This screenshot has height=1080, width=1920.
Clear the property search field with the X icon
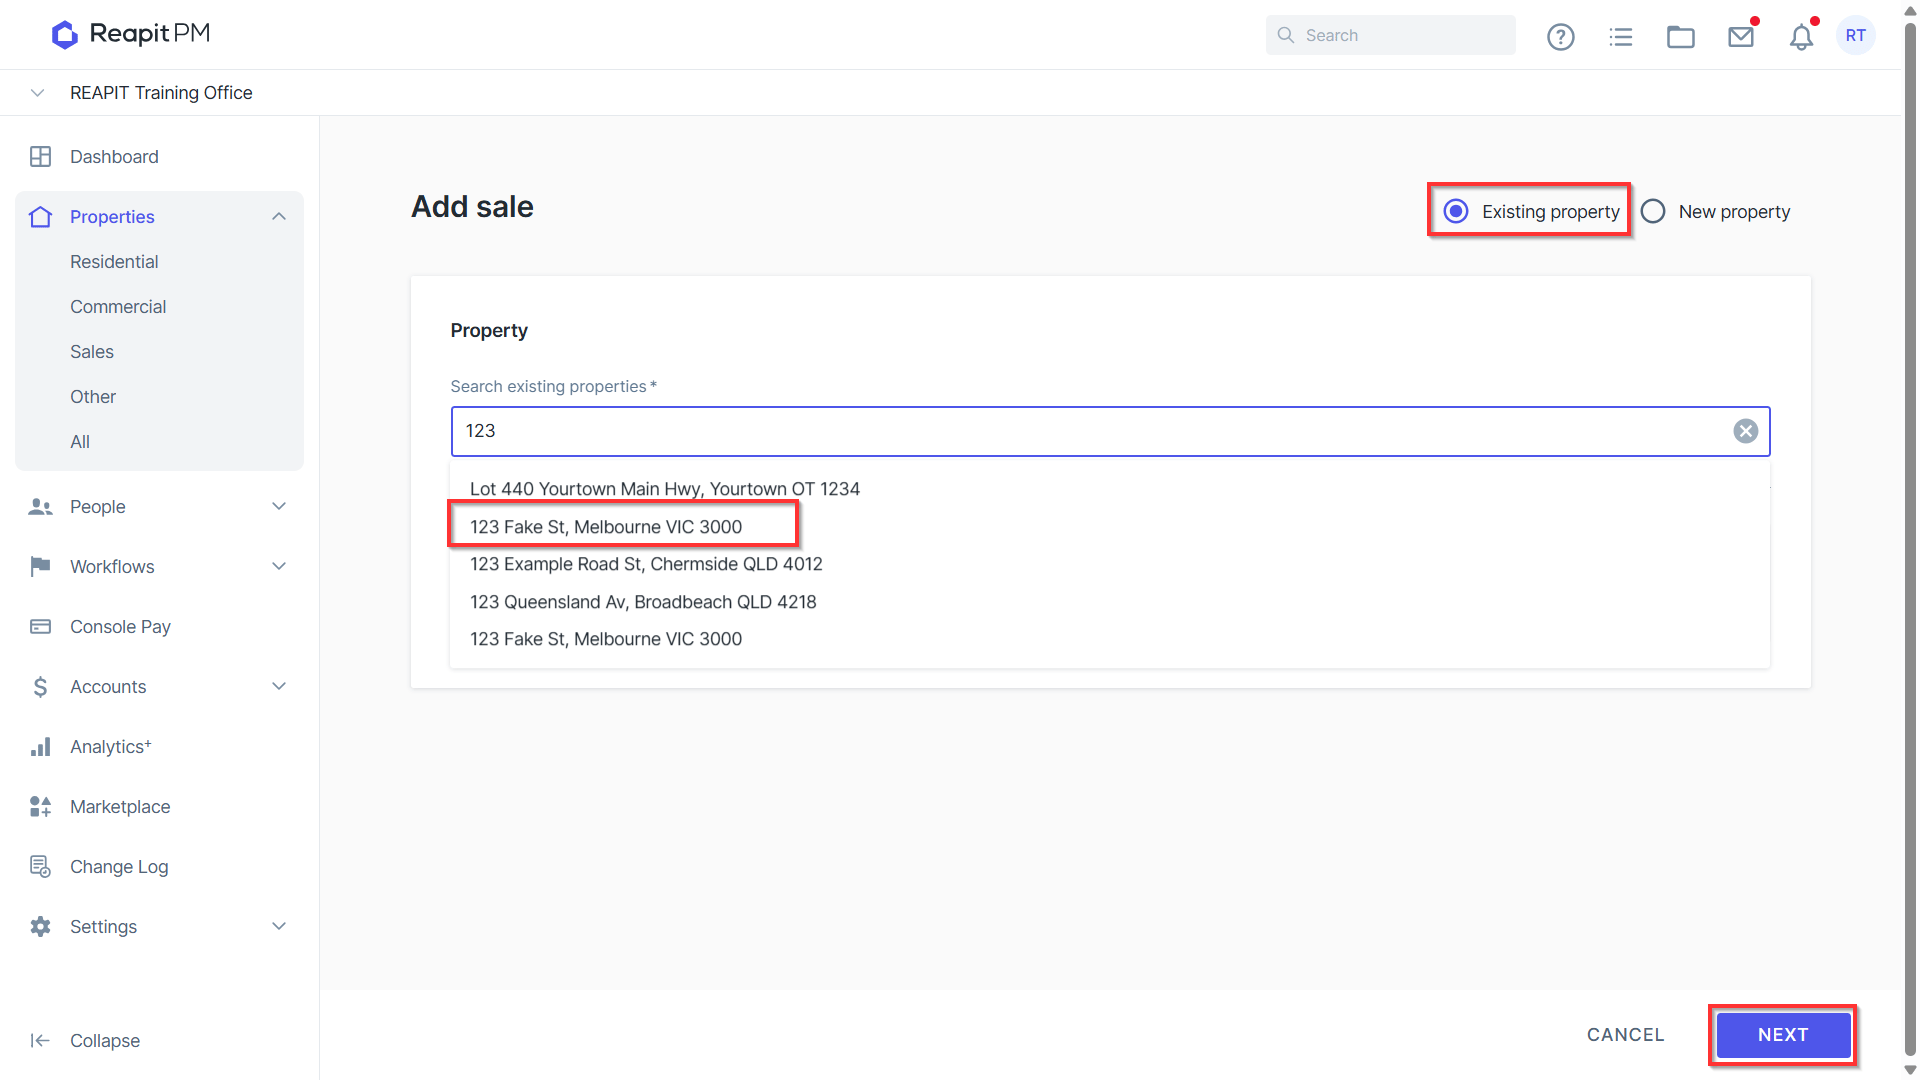pyautogui.click(x=1745, y=431)
